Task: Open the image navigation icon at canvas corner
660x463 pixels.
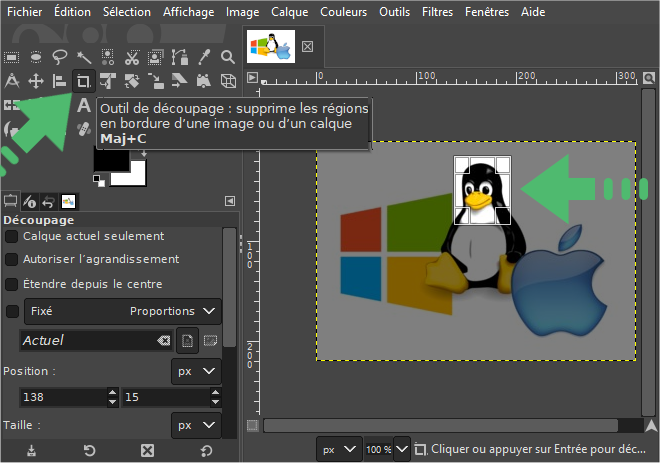Action: [x=651, y=426]
